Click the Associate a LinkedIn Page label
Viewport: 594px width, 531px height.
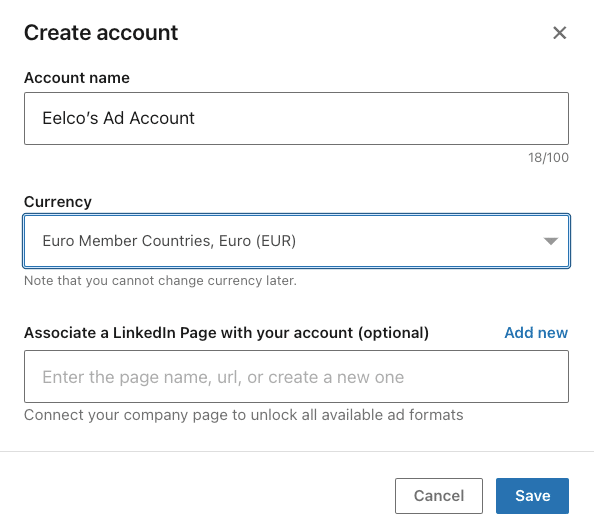coord(226,333)
